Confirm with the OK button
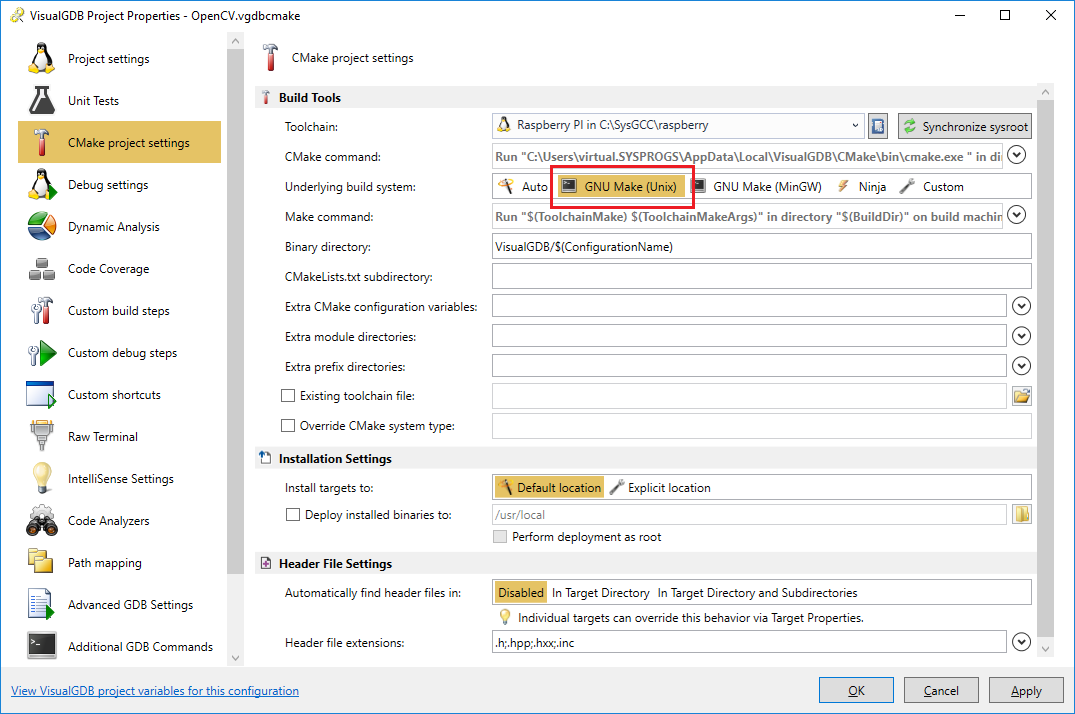Screen dimensions: 1075x714 856,691
